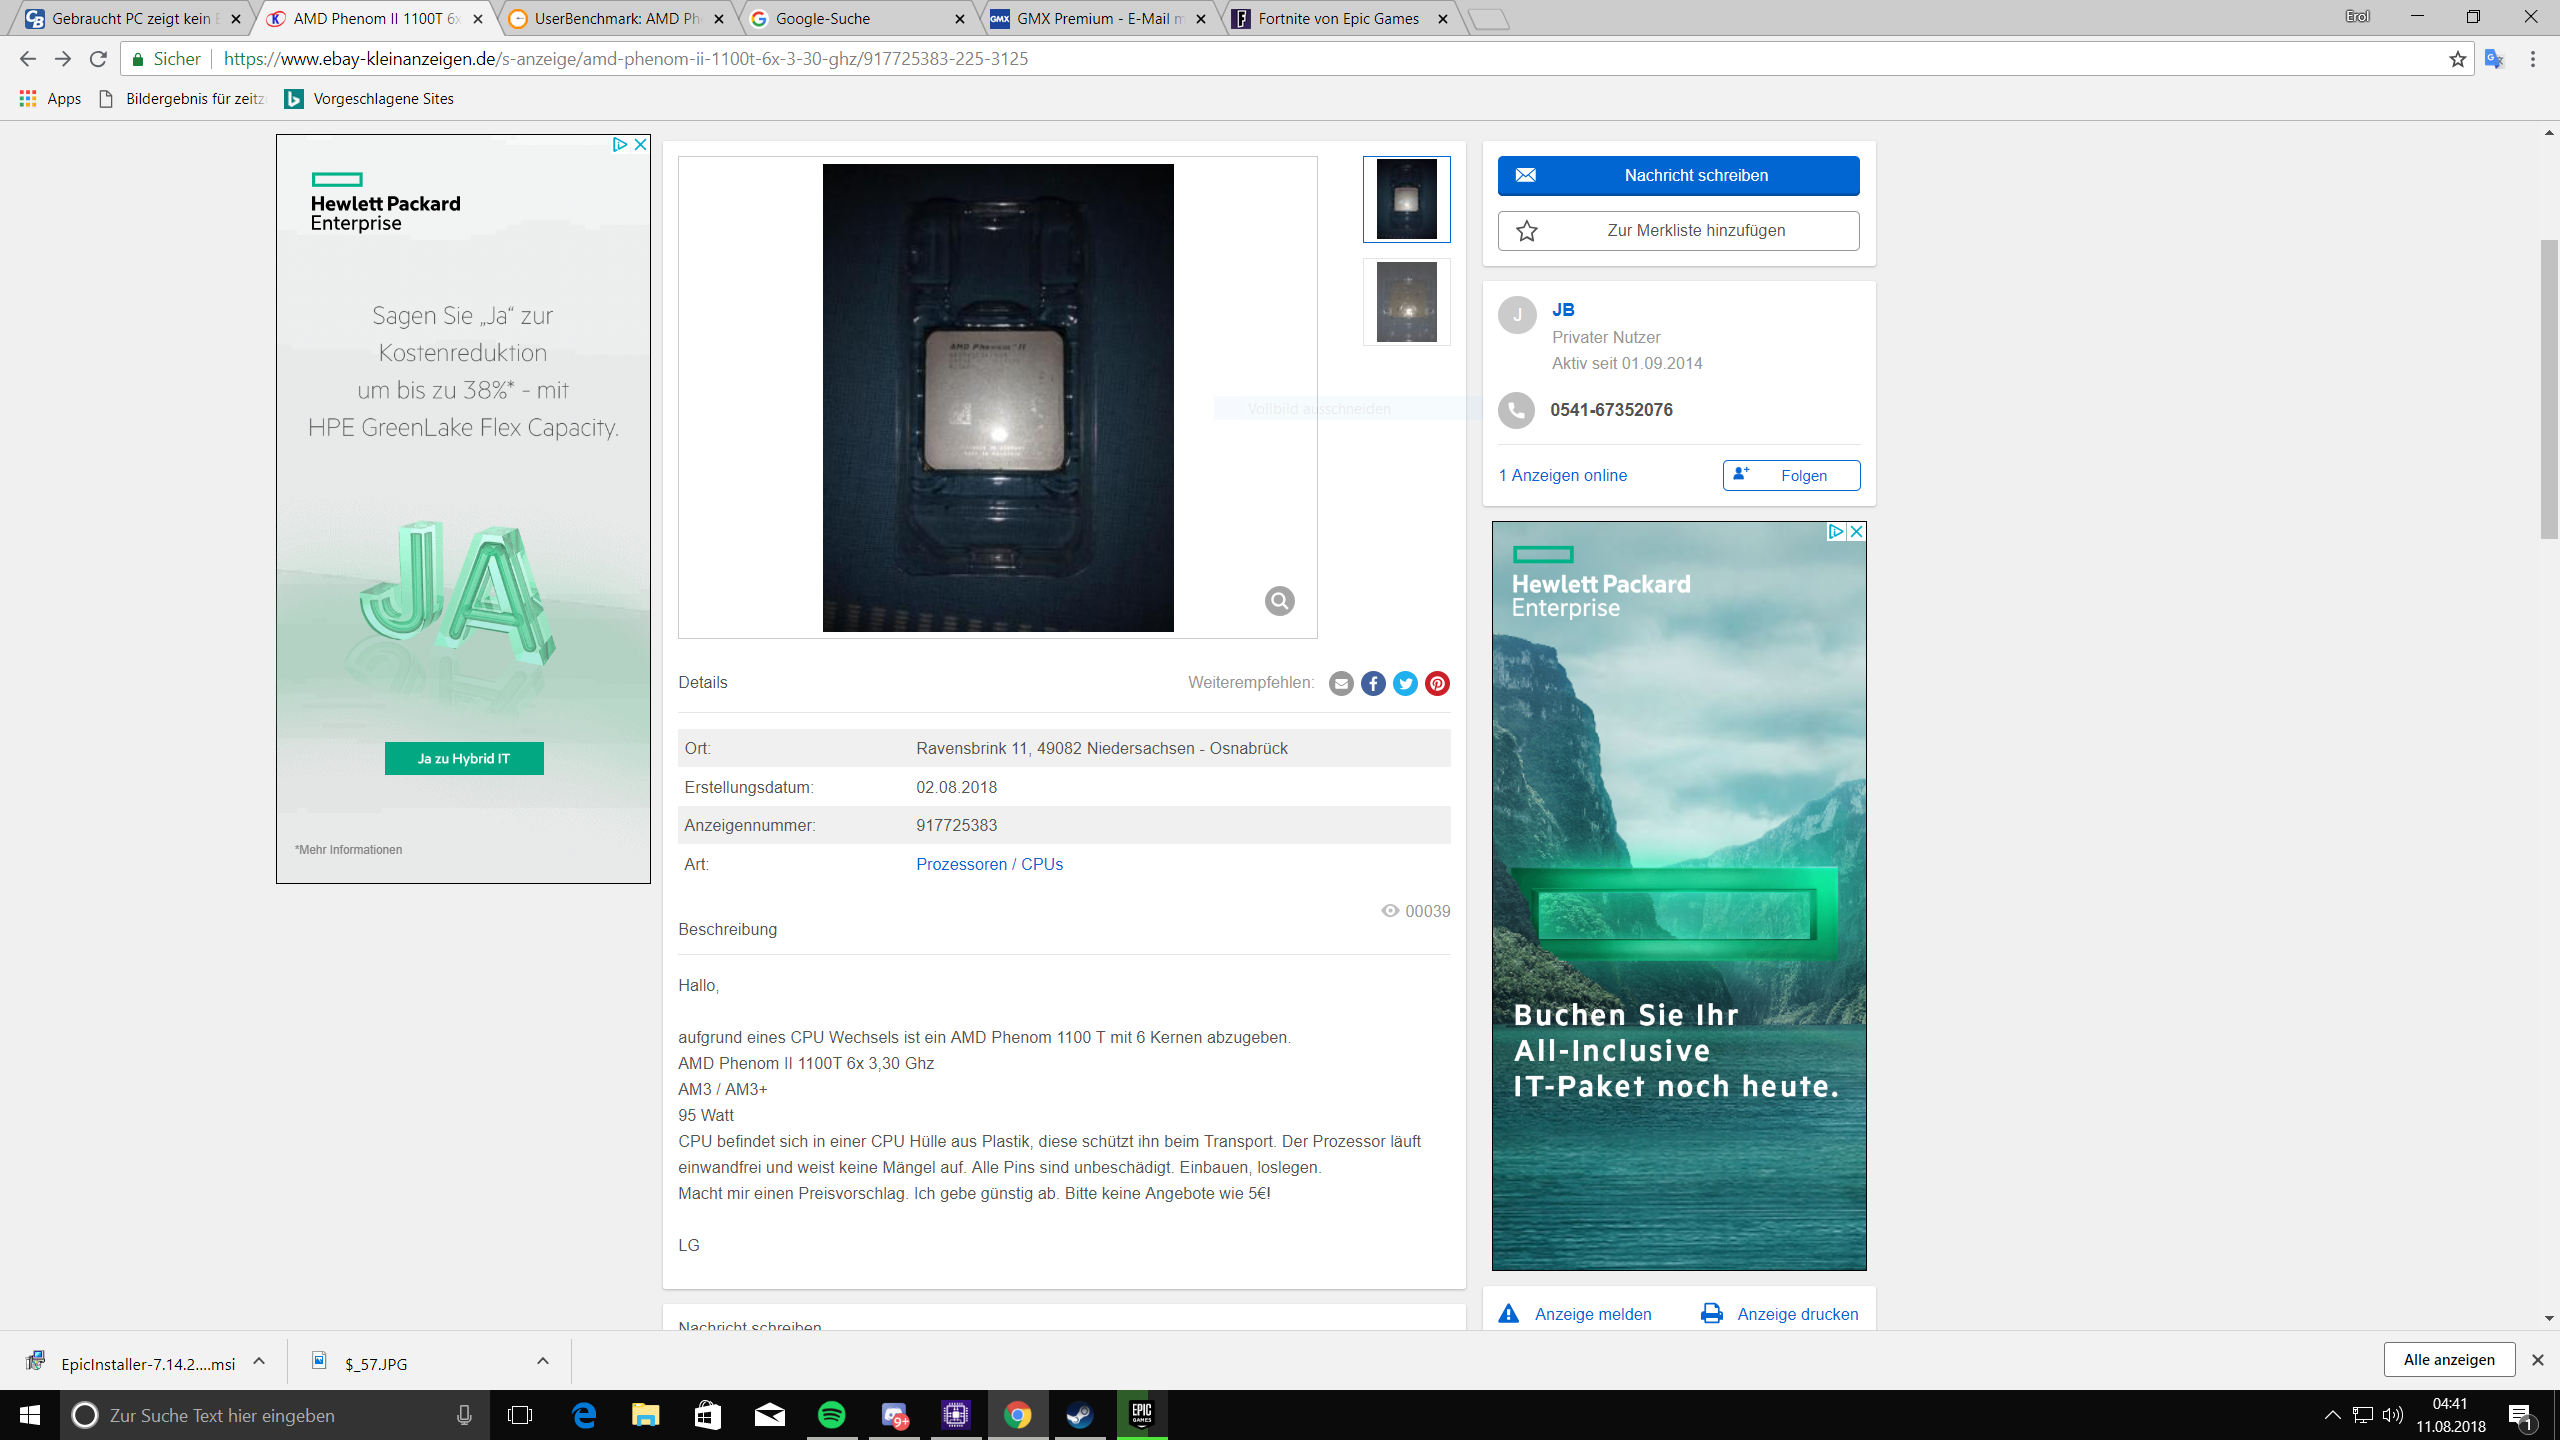Share the ad via email icon

(x=1341, y=683)
